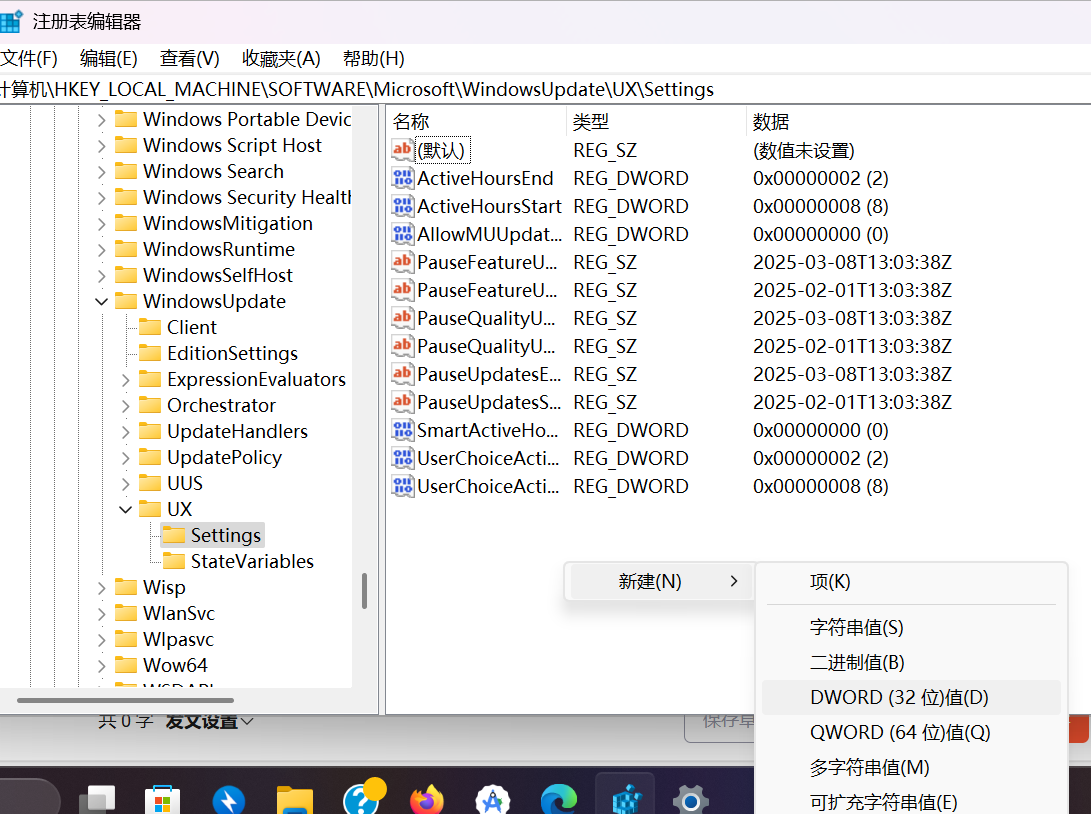
Task: Open Android Studio from the taskbar
Action: (493, 800)
